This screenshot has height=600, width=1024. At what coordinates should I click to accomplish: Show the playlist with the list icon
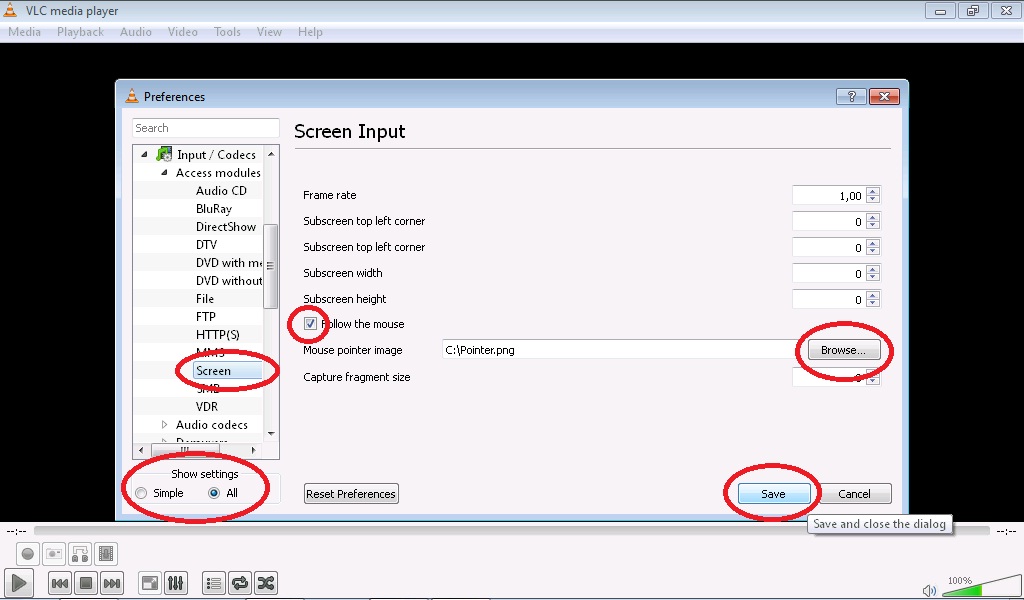[x=214, y=583]
